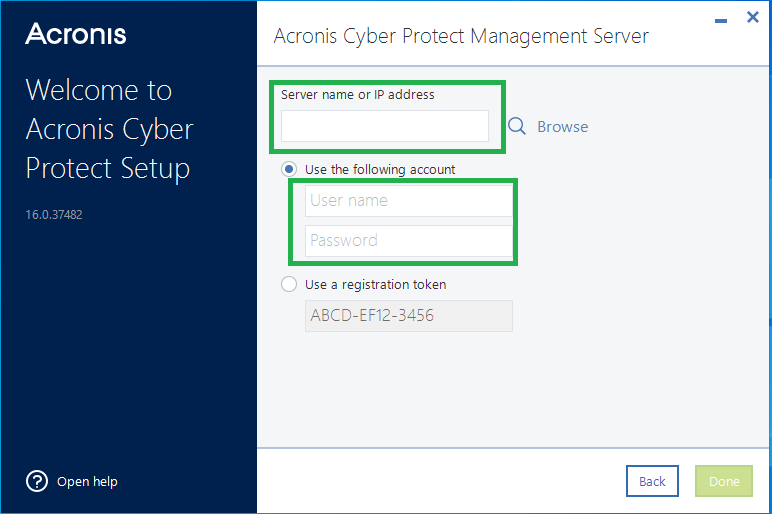Image resolution: width=772 pixels, height=514 pixels.
Task: Open the 'Open help' link text
Action: tap(87, 481)
